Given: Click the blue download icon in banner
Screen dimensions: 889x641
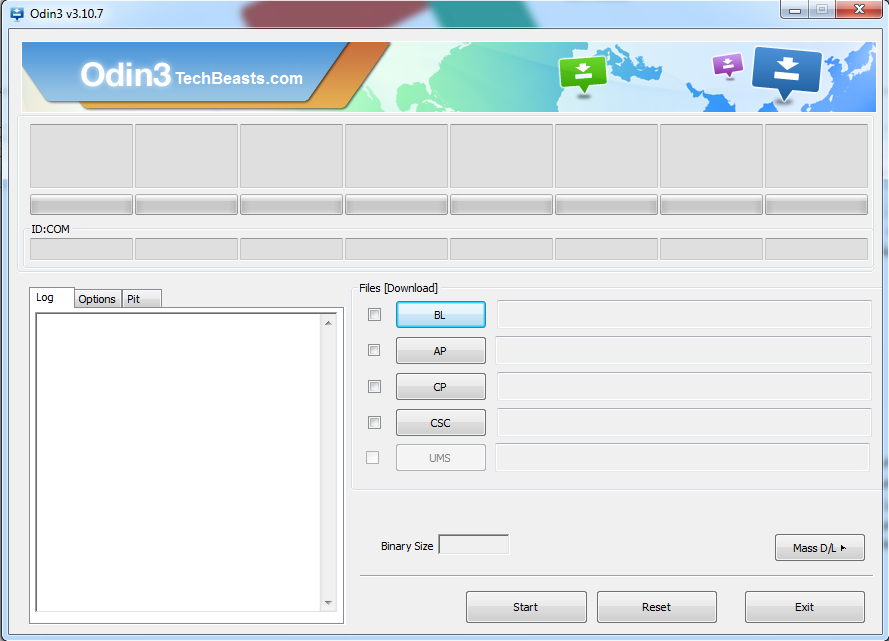Looking at the screenshot, I should 786,71.
